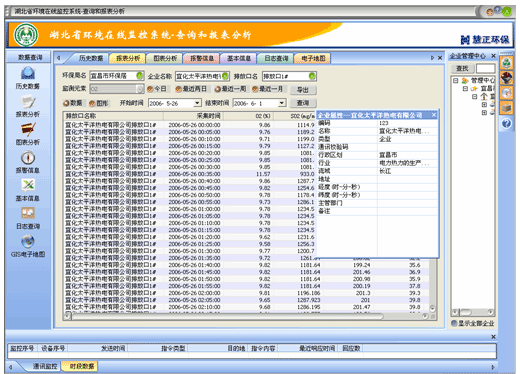This screenshot has width=520, height=374.
Task: Open 开始时间 date dropdown
Action: [198, 103]
